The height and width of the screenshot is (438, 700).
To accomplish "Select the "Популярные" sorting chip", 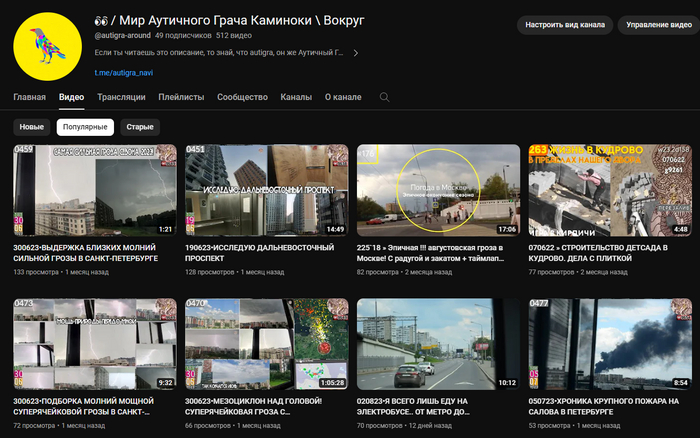I will [85, 127].
